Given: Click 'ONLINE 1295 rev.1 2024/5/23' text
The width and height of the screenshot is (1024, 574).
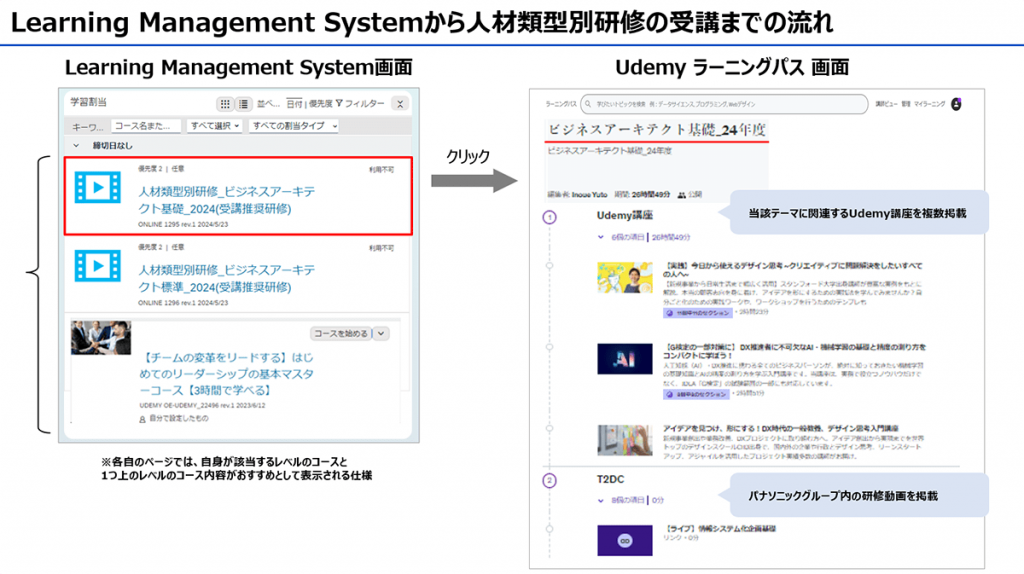Looking at the screenshot, I should 183,224.
